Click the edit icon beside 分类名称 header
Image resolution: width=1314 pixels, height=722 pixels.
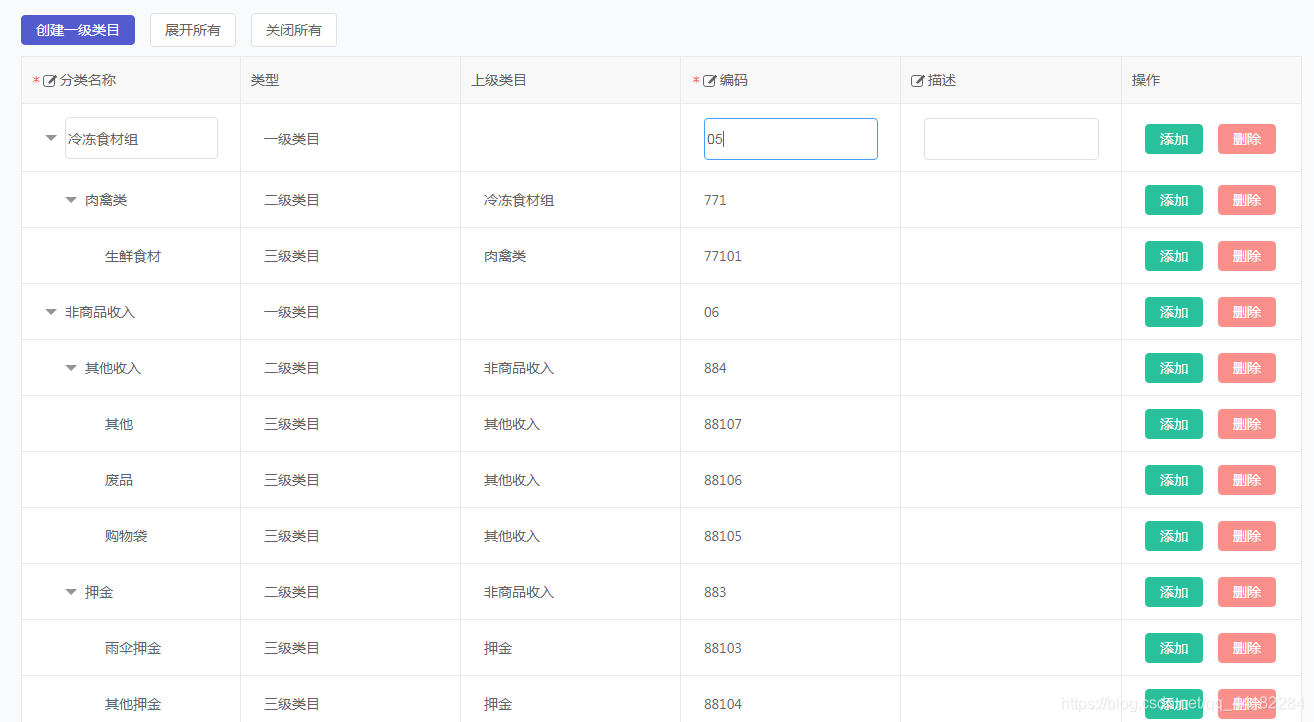(50, 81)
